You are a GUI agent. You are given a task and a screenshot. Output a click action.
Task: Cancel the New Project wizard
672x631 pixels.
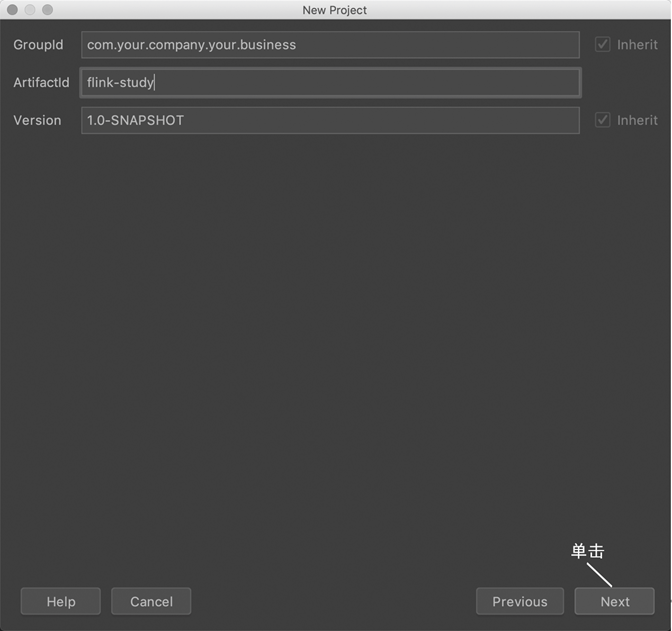151,601
